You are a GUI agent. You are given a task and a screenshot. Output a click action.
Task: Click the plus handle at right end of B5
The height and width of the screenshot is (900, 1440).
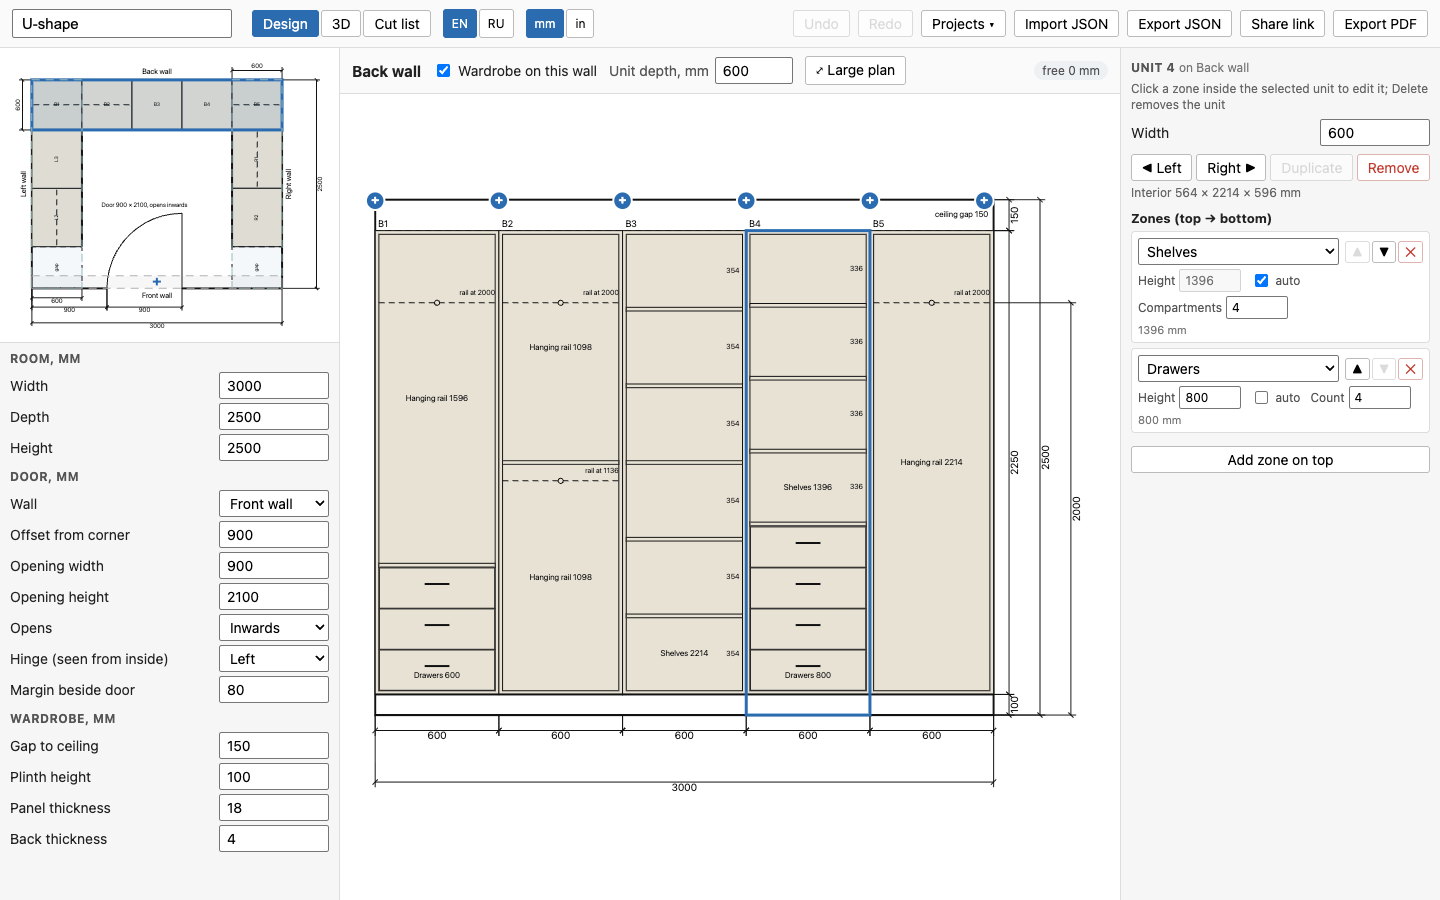click(984, 200)
